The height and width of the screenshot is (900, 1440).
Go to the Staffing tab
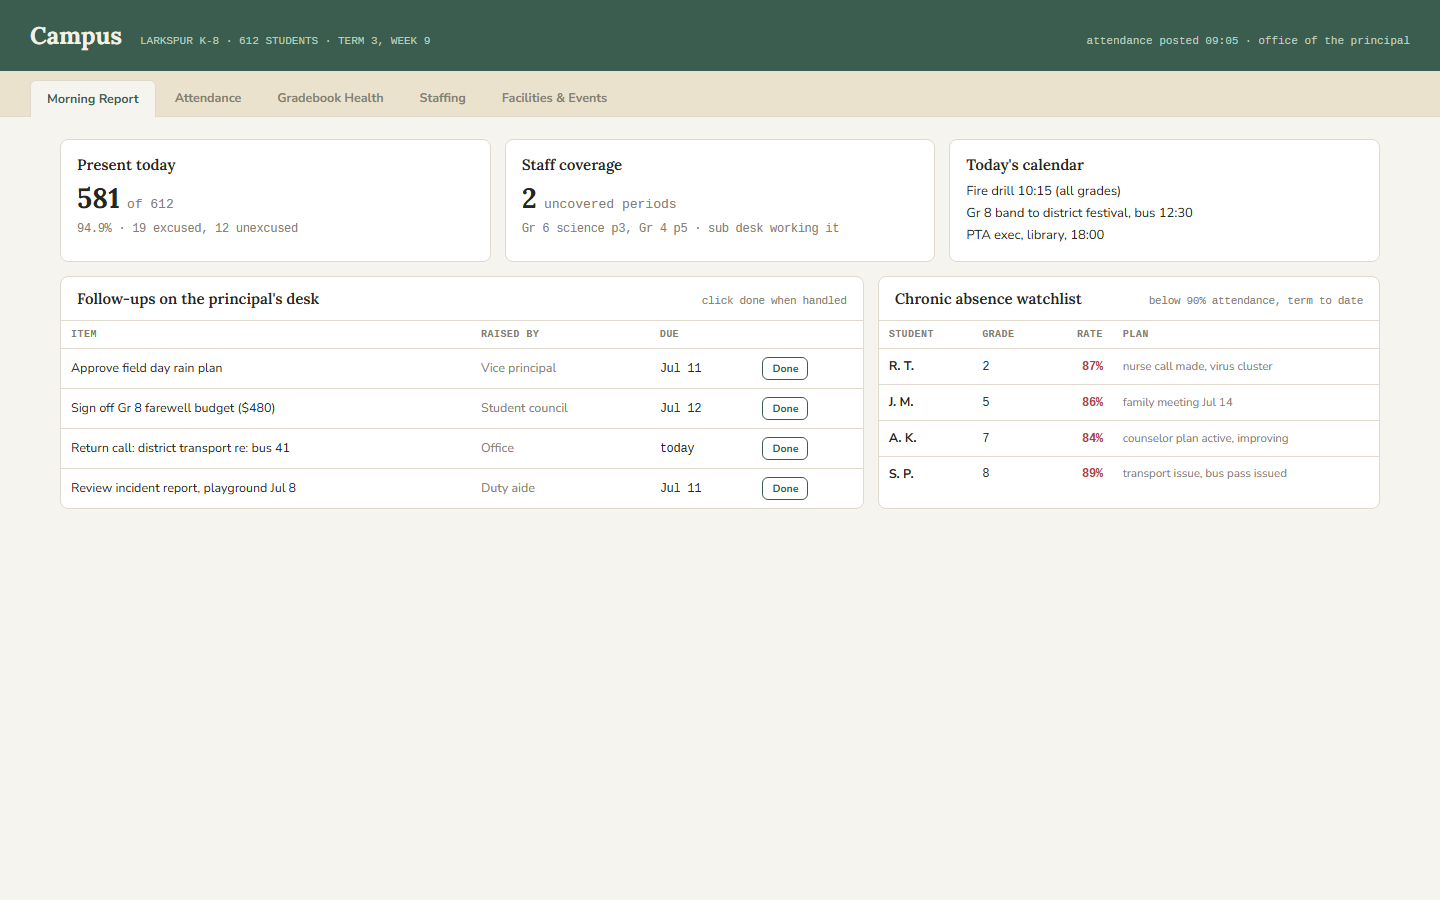tap(442, 98)
